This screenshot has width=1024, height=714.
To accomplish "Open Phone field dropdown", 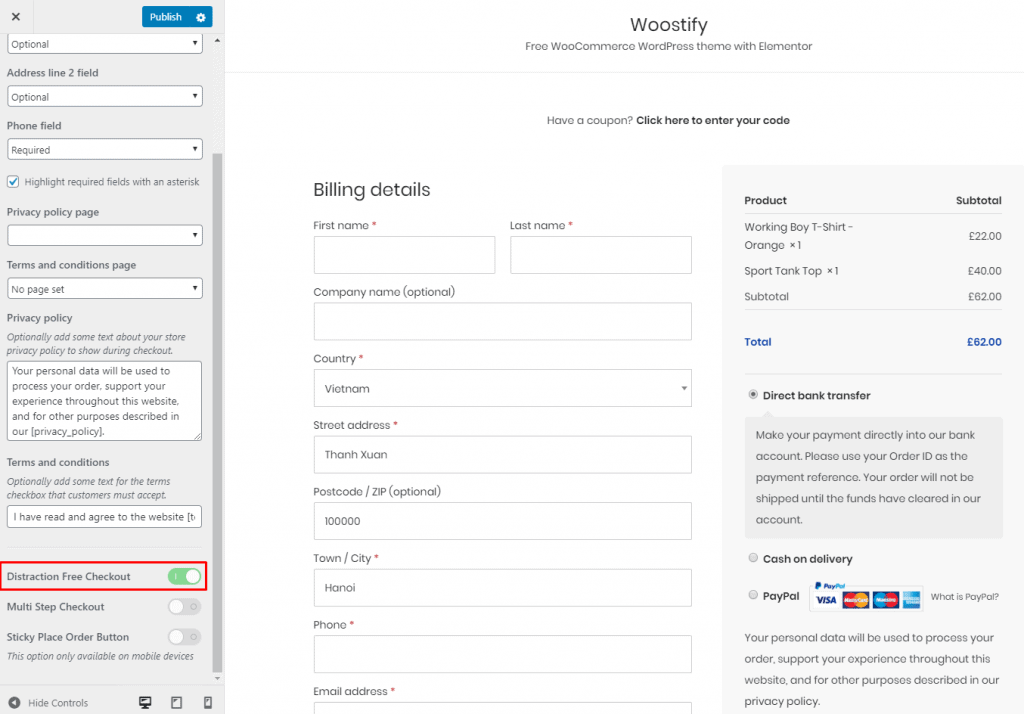I will point(104,150).
